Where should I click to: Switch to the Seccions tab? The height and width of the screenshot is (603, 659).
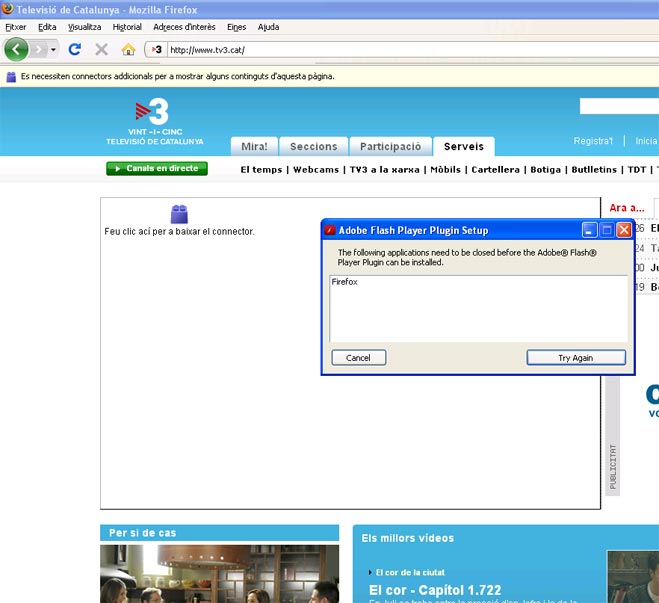[314, 146]
